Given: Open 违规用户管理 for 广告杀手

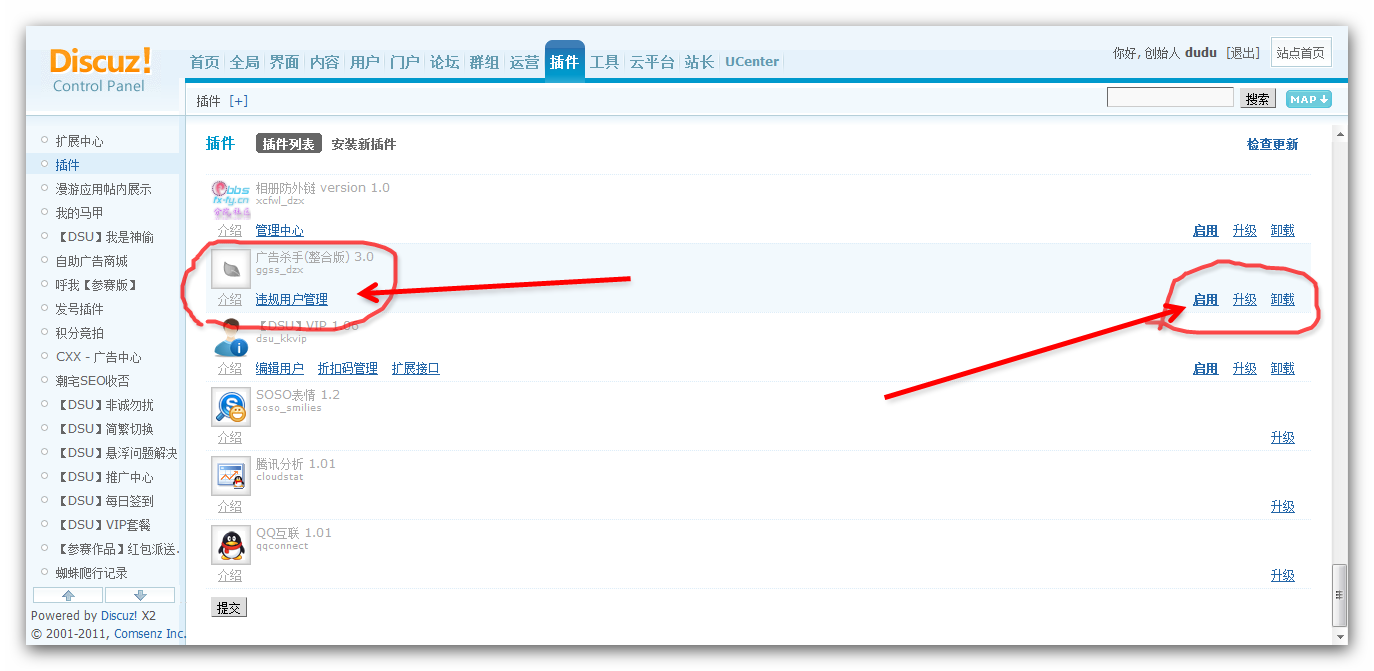Looking at the screenshot, I should (292, 300).
